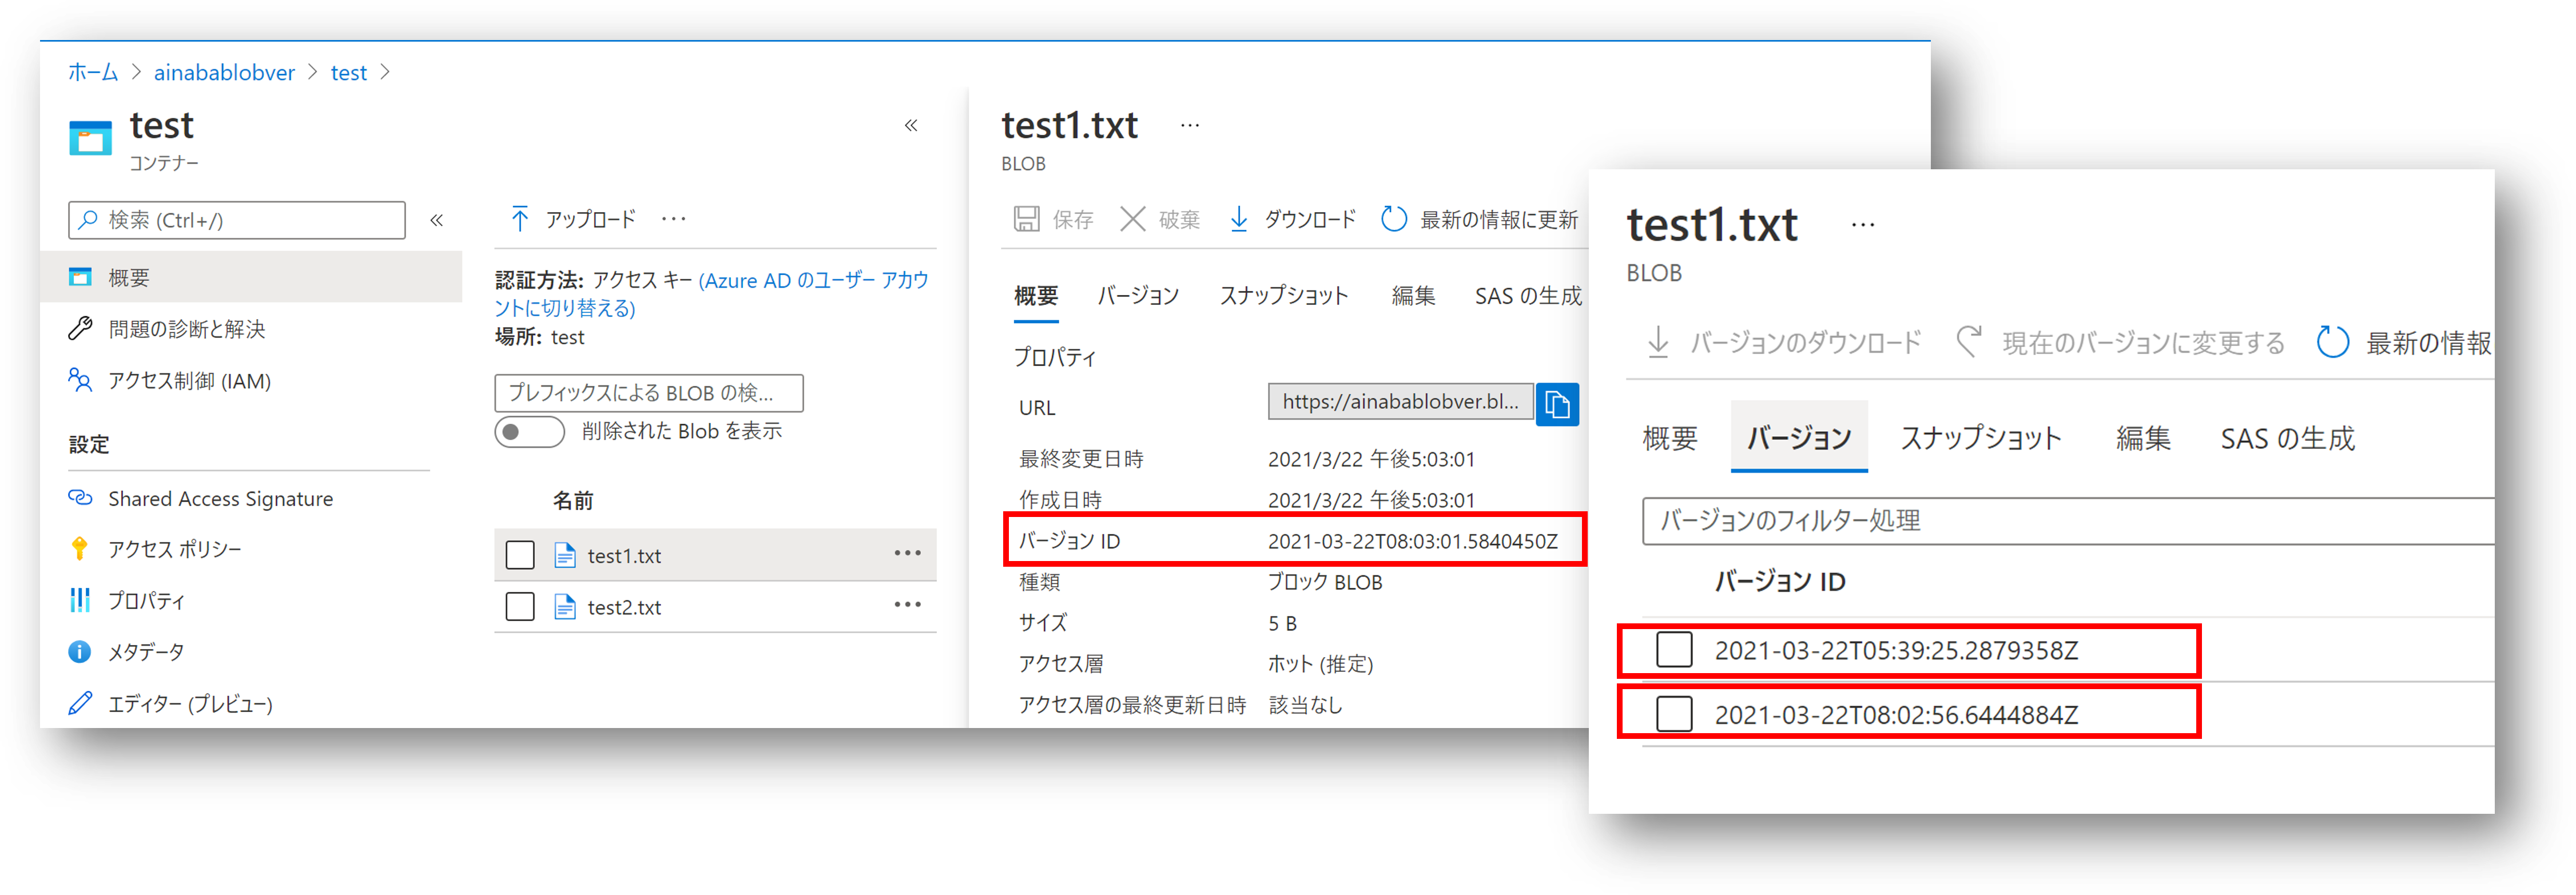The image size is (2576, 895).
Task: Open ellipsis menu in the front versions window
Action: [1862, 225]
